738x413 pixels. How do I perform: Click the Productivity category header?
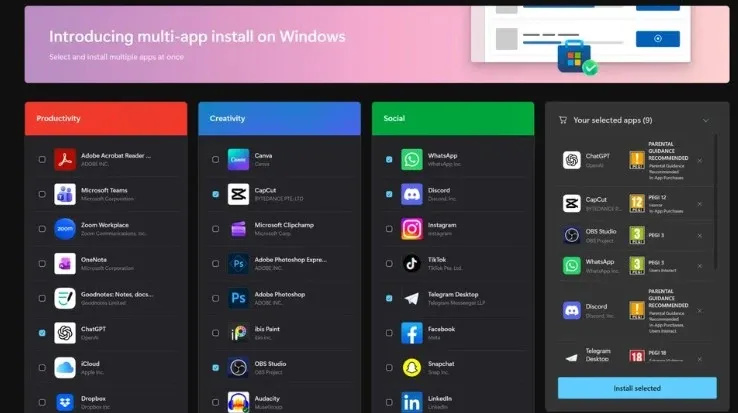(x=106, y=119)
